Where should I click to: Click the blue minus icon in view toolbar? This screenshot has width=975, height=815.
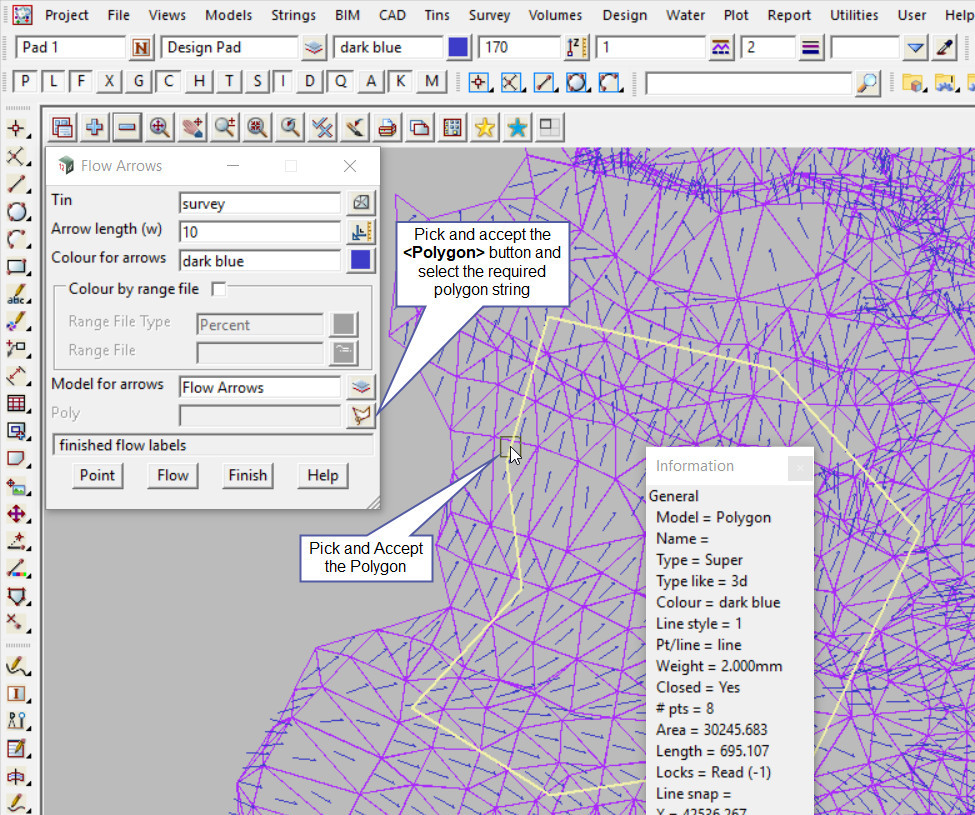click(127, 127)
